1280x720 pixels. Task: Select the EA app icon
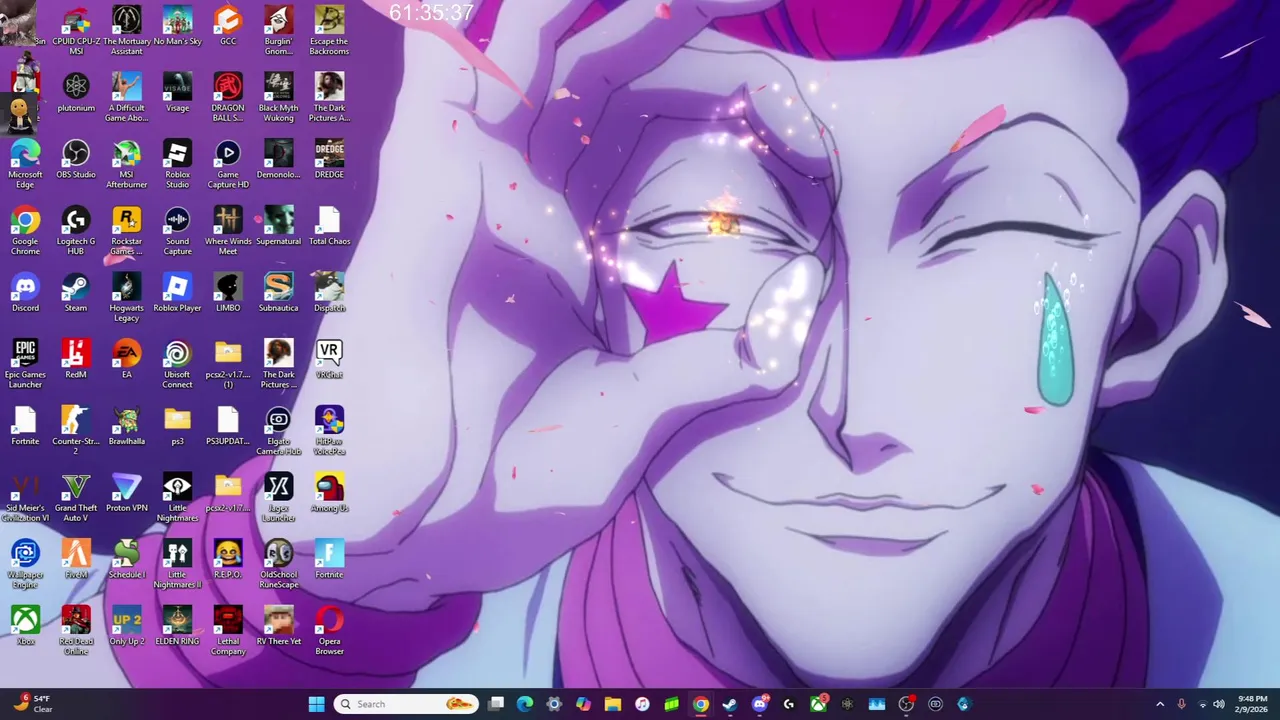click(127, 360)
